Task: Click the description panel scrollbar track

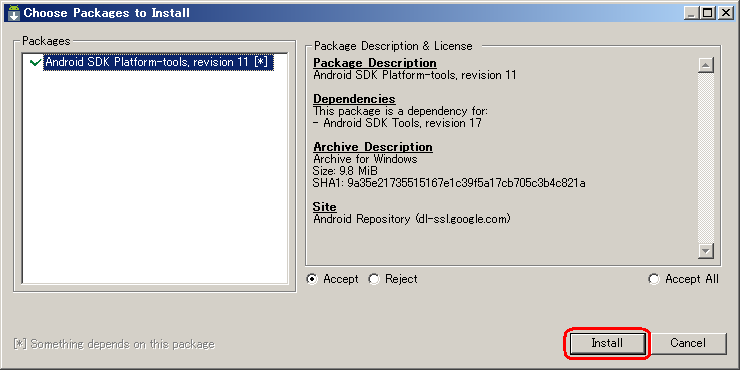Action: (706, 158)
